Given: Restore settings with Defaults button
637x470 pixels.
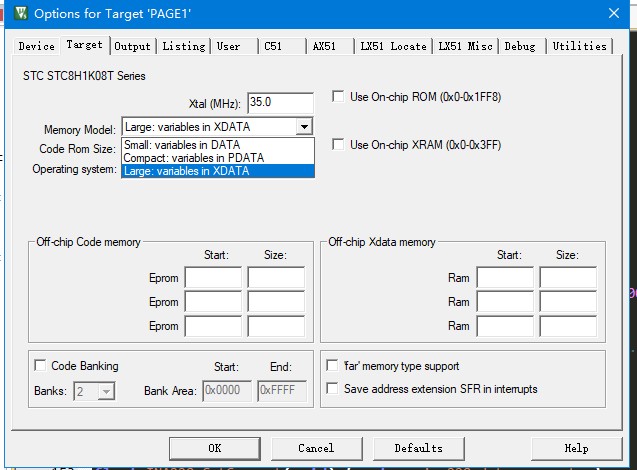Looking at the screenshot, I should click(x=418, y=448).
